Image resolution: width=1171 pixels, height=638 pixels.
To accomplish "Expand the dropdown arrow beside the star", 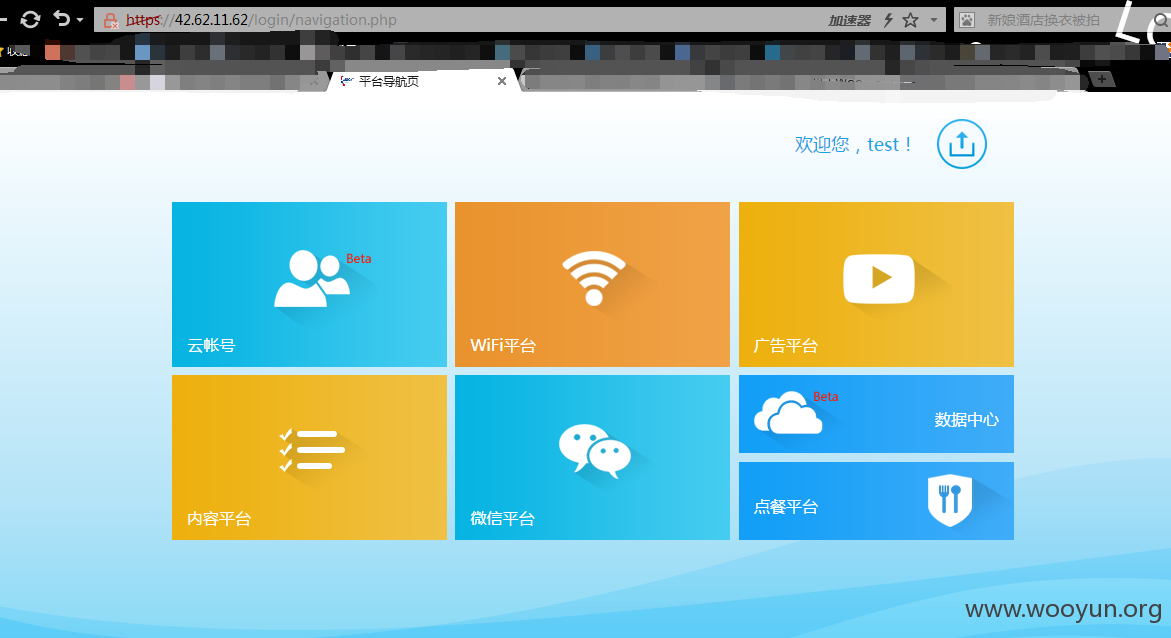I will (934, 20).
